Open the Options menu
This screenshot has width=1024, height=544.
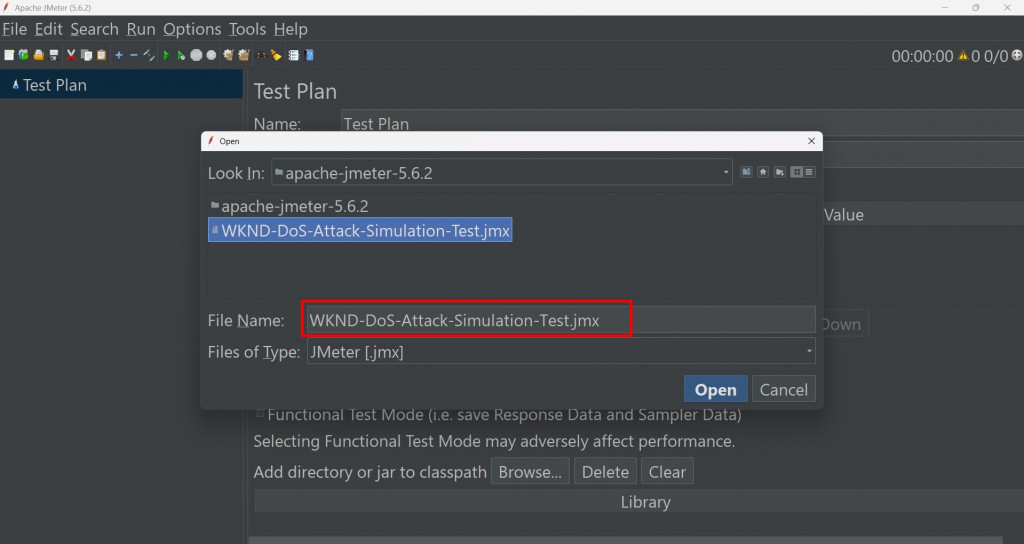click(192, 29)
